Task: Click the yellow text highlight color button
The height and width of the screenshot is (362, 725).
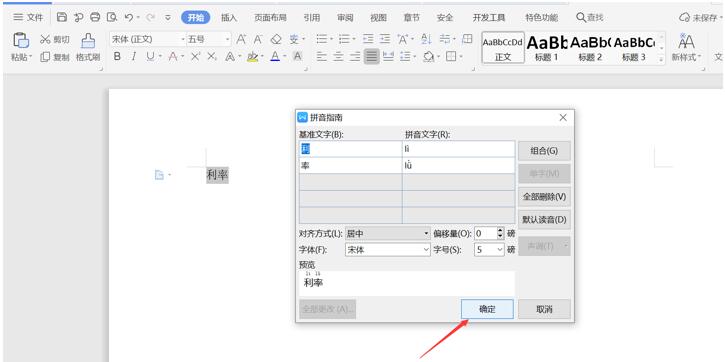Action: [x=252, y=56]
